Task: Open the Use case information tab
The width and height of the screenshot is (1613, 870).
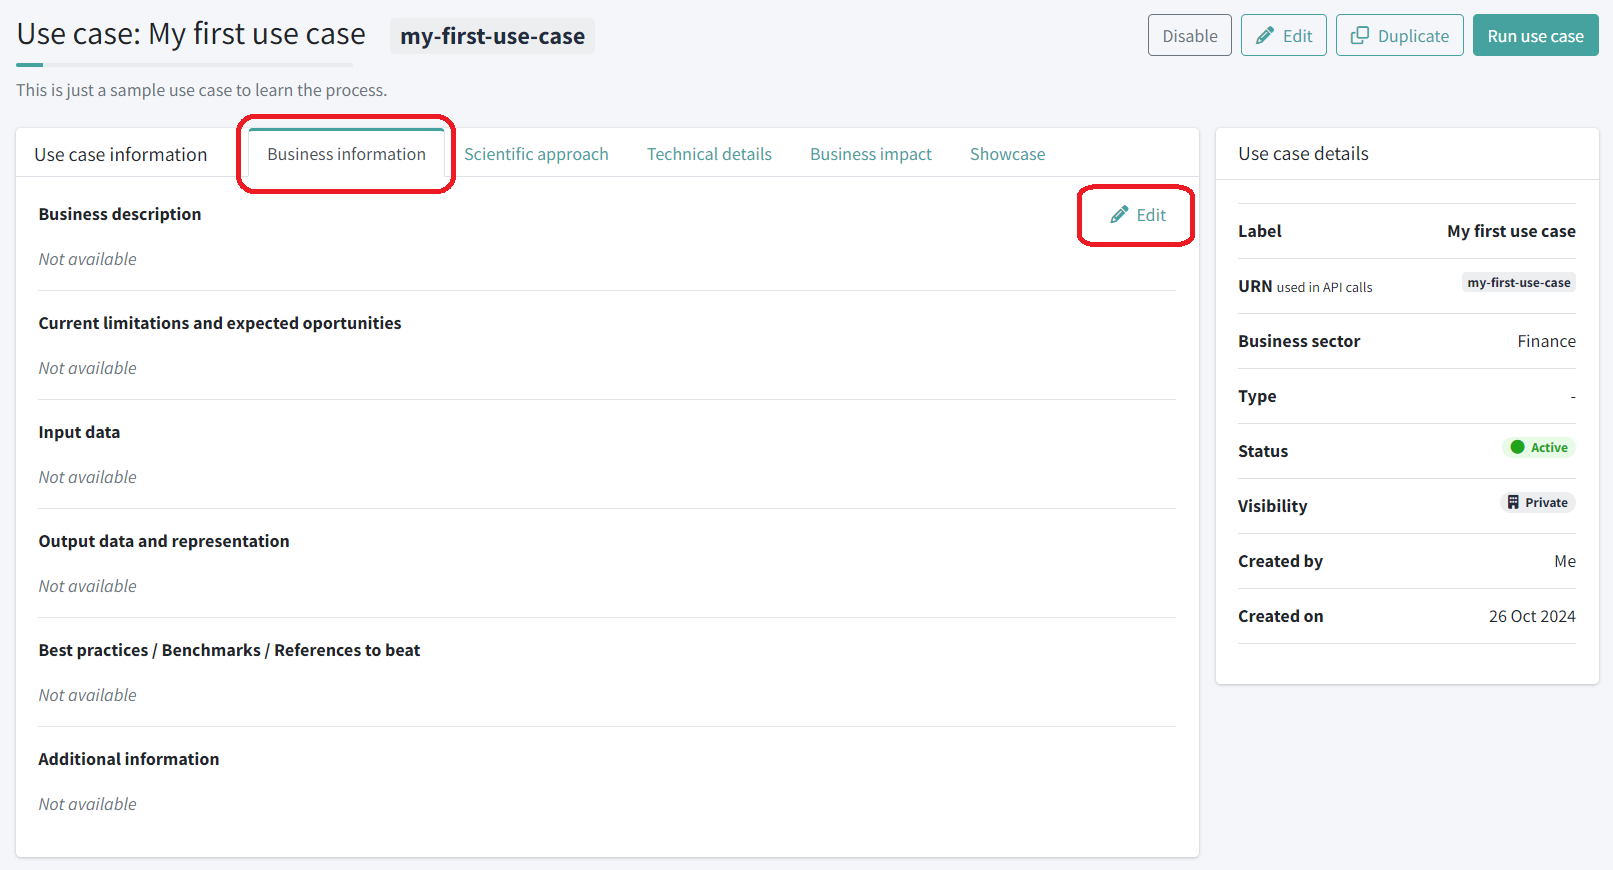Action: 121,155
